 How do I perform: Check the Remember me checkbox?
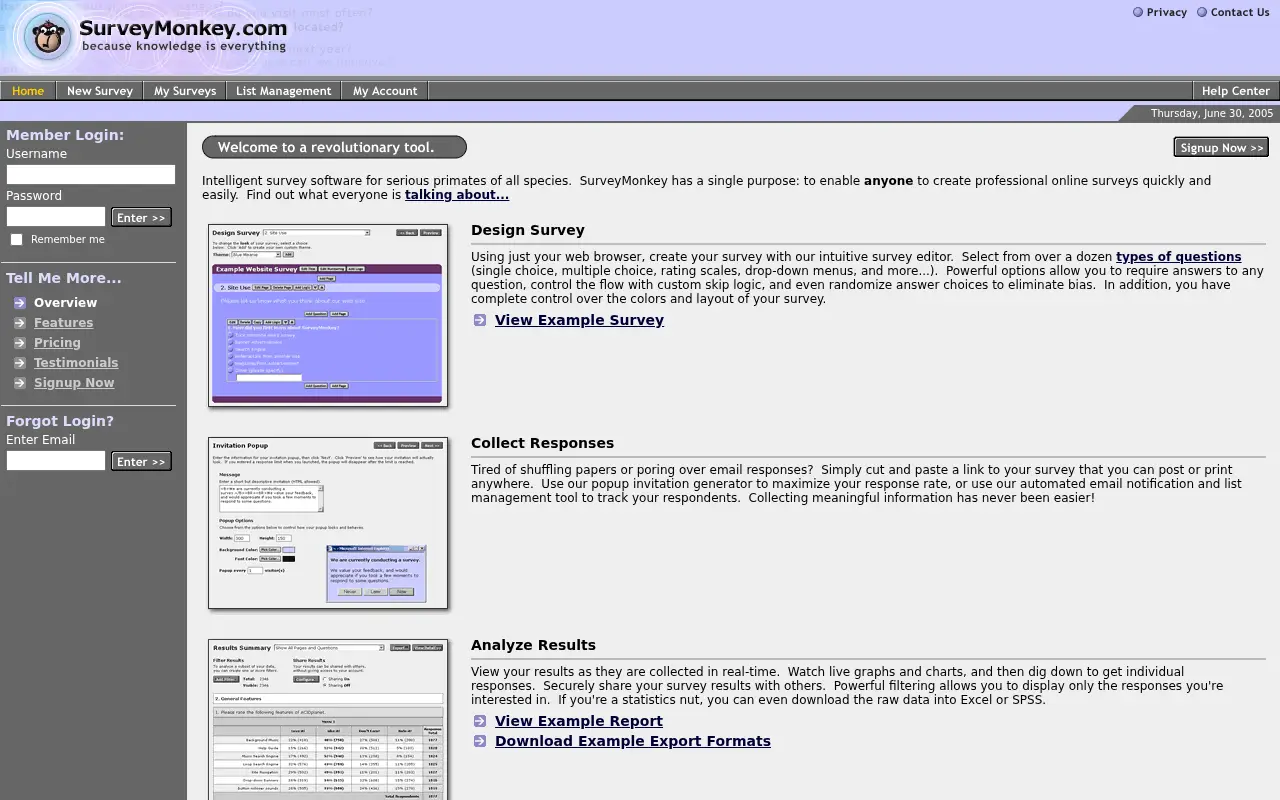coord(16,240)
